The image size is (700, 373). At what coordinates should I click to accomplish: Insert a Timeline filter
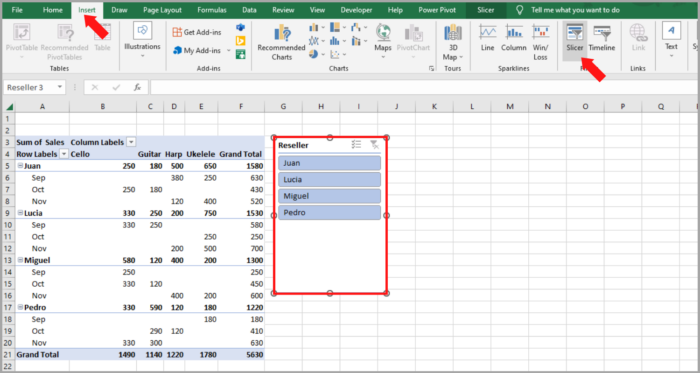(x=601, y=39)
